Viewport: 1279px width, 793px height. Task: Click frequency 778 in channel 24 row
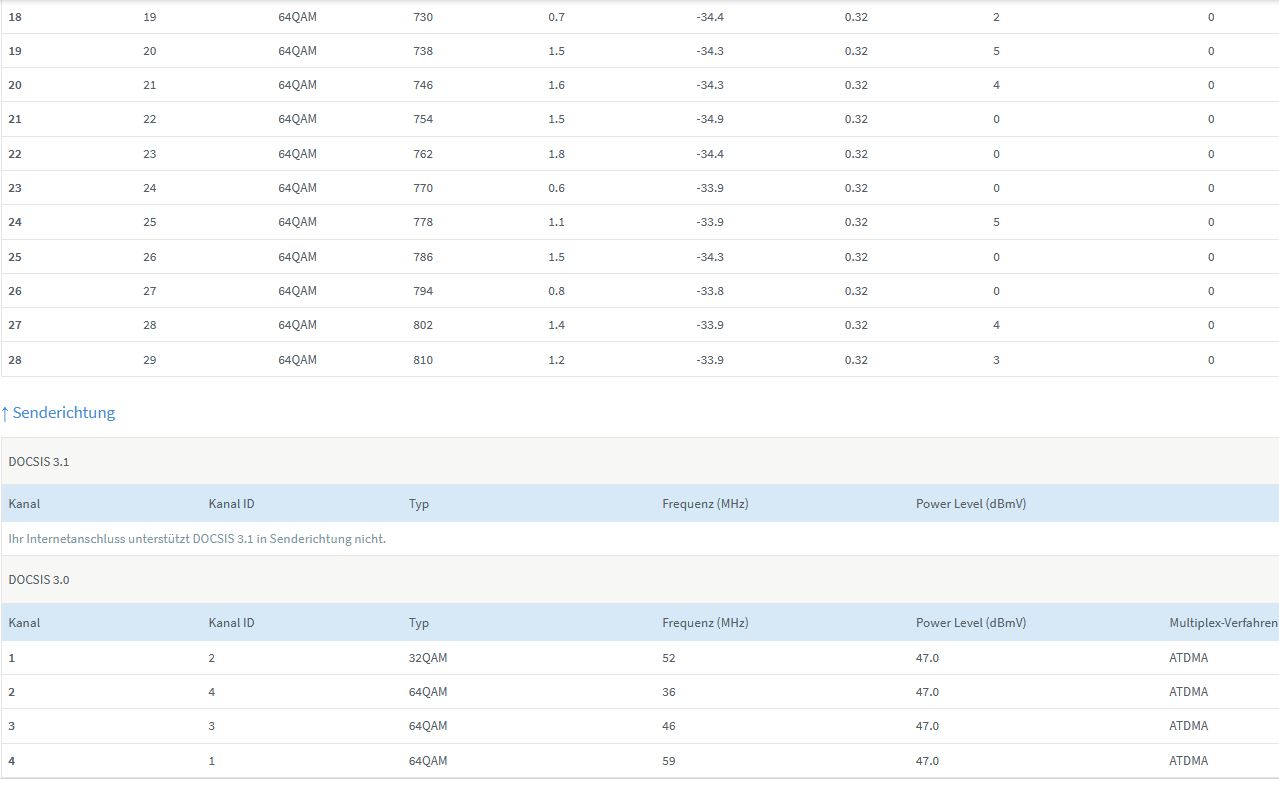coord(423,222)
